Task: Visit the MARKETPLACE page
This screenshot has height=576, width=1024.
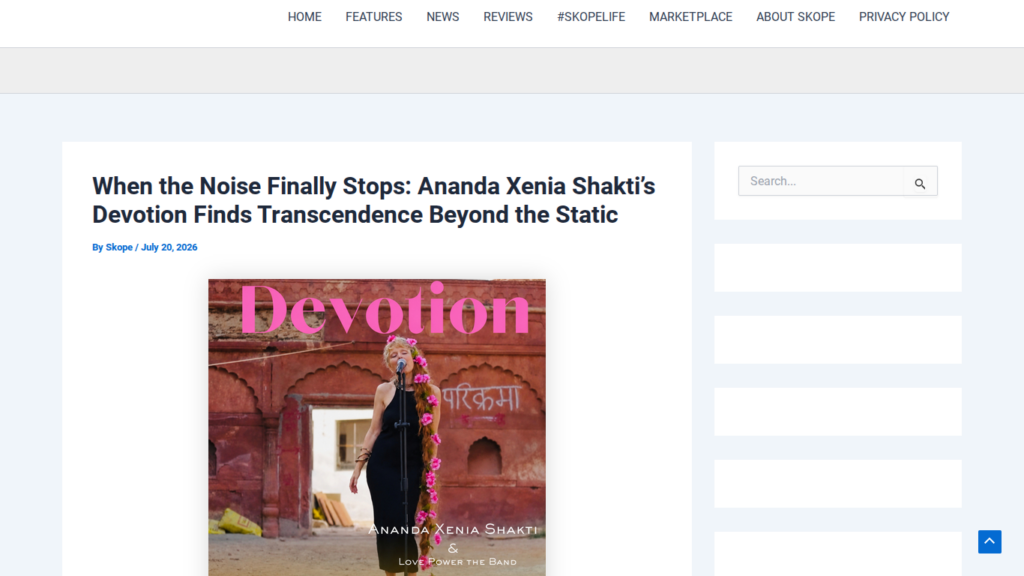Action: click(x=690, y=17)
